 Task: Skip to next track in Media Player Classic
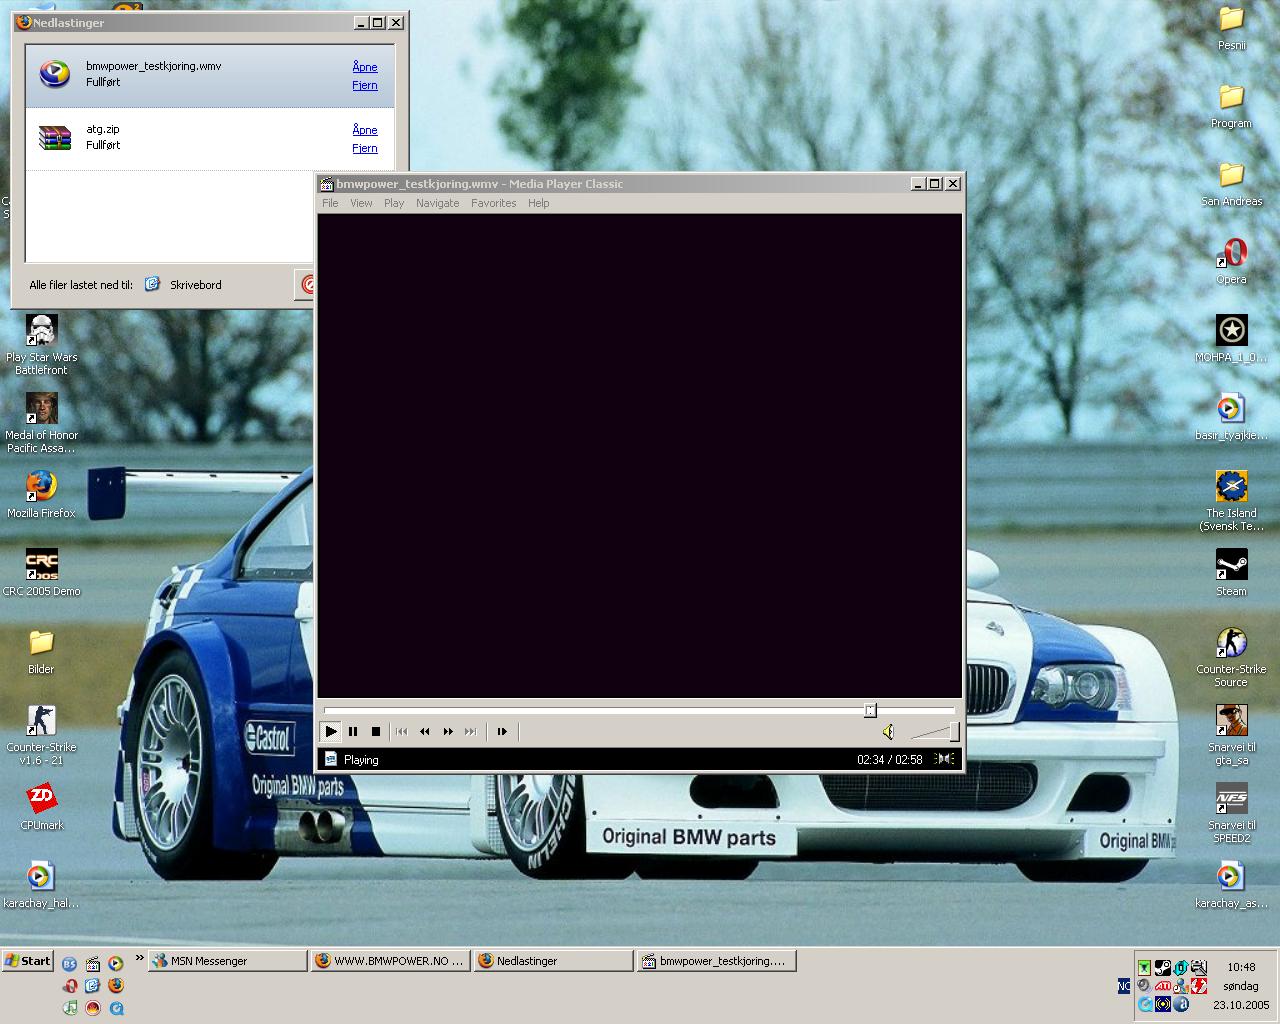(471, 731)
